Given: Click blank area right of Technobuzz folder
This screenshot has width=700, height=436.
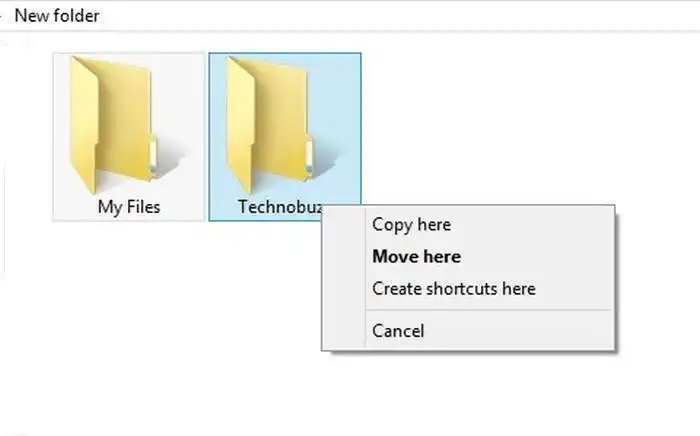Looking at the screenshot, I should tap(500, 120).
